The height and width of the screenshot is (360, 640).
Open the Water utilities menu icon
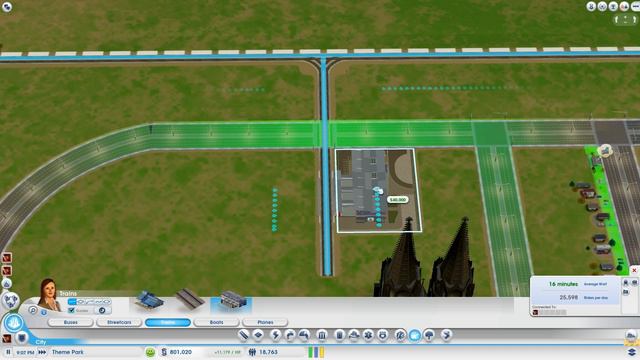coord(290,335)
